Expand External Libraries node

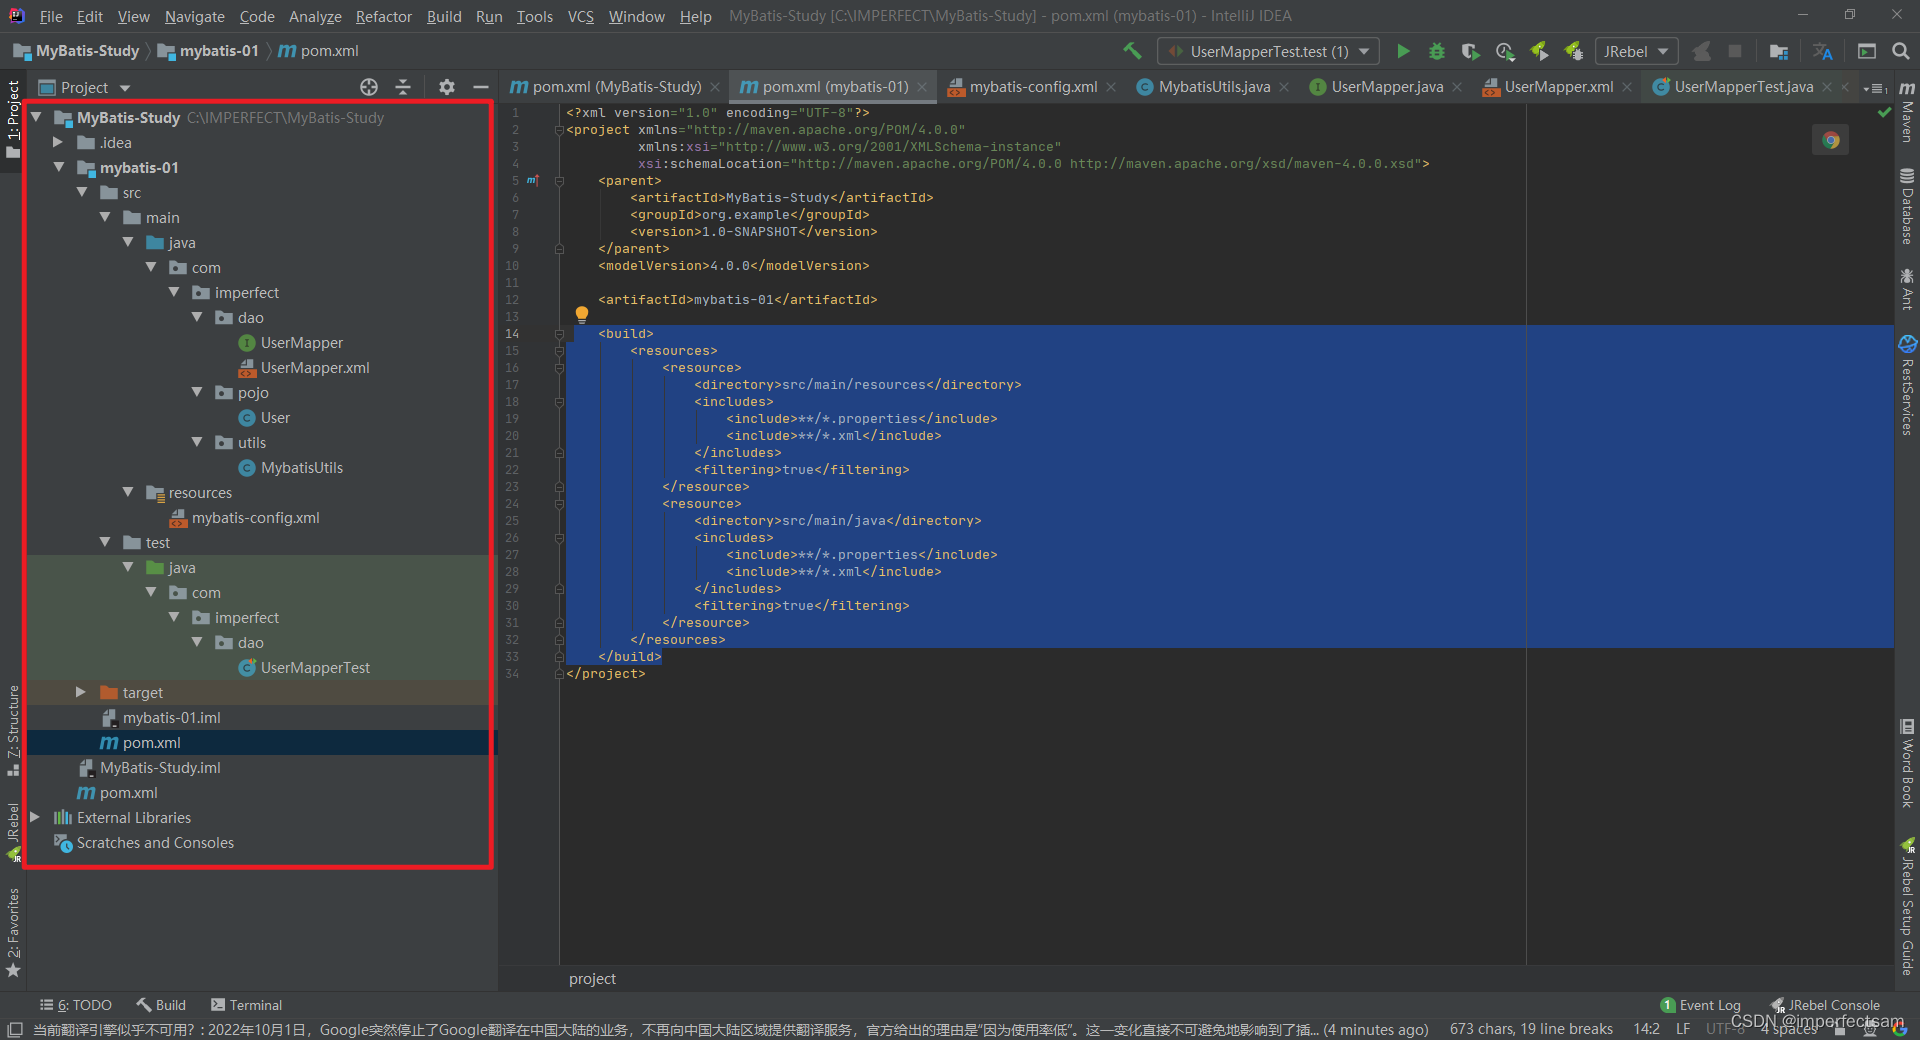click(x=35, y=817)
